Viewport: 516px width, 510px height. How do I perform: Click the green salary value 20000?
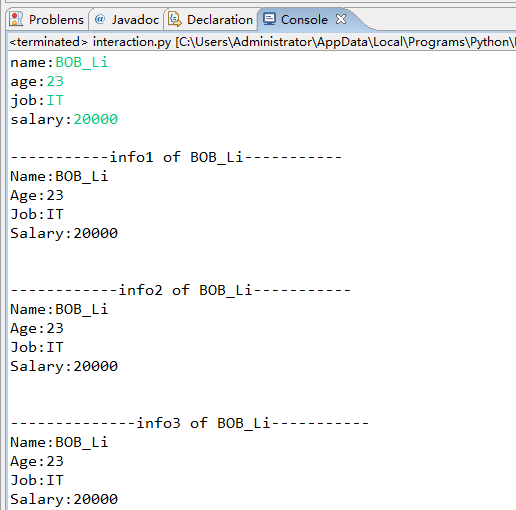point(96,119)
